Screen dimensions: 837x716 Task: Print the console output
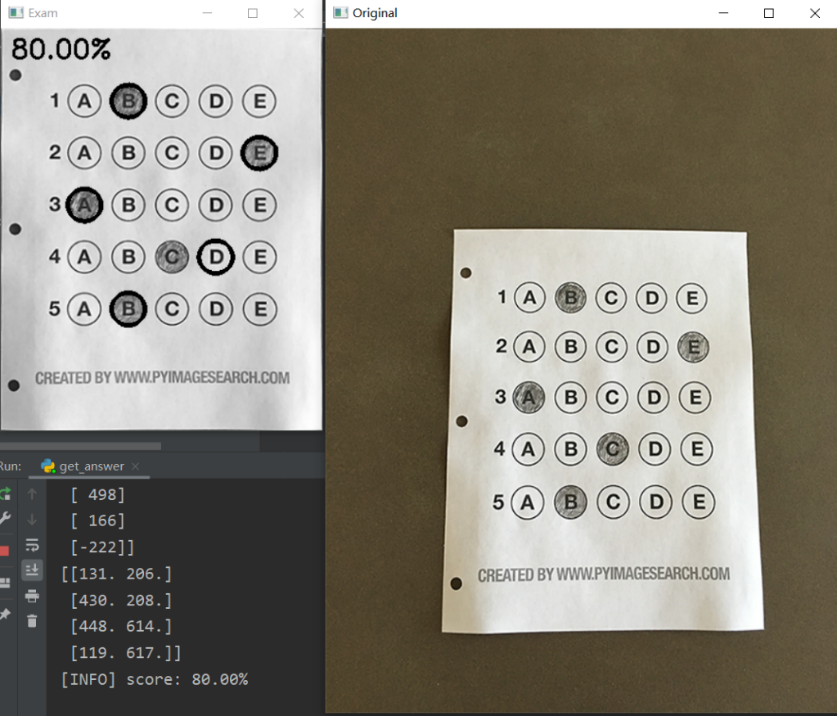coord(32,596)
